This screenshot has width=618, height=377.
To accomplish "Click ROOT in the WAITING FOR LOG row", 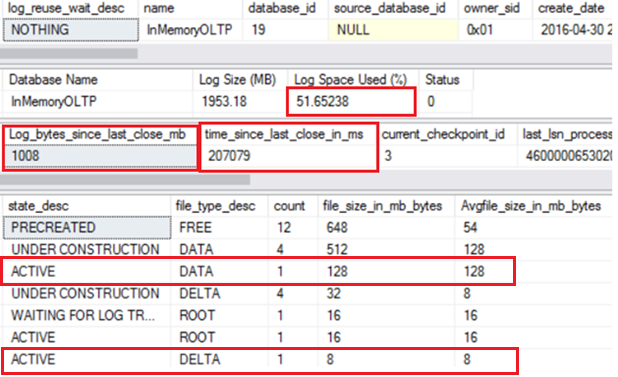I will click(x=197, y=316).
